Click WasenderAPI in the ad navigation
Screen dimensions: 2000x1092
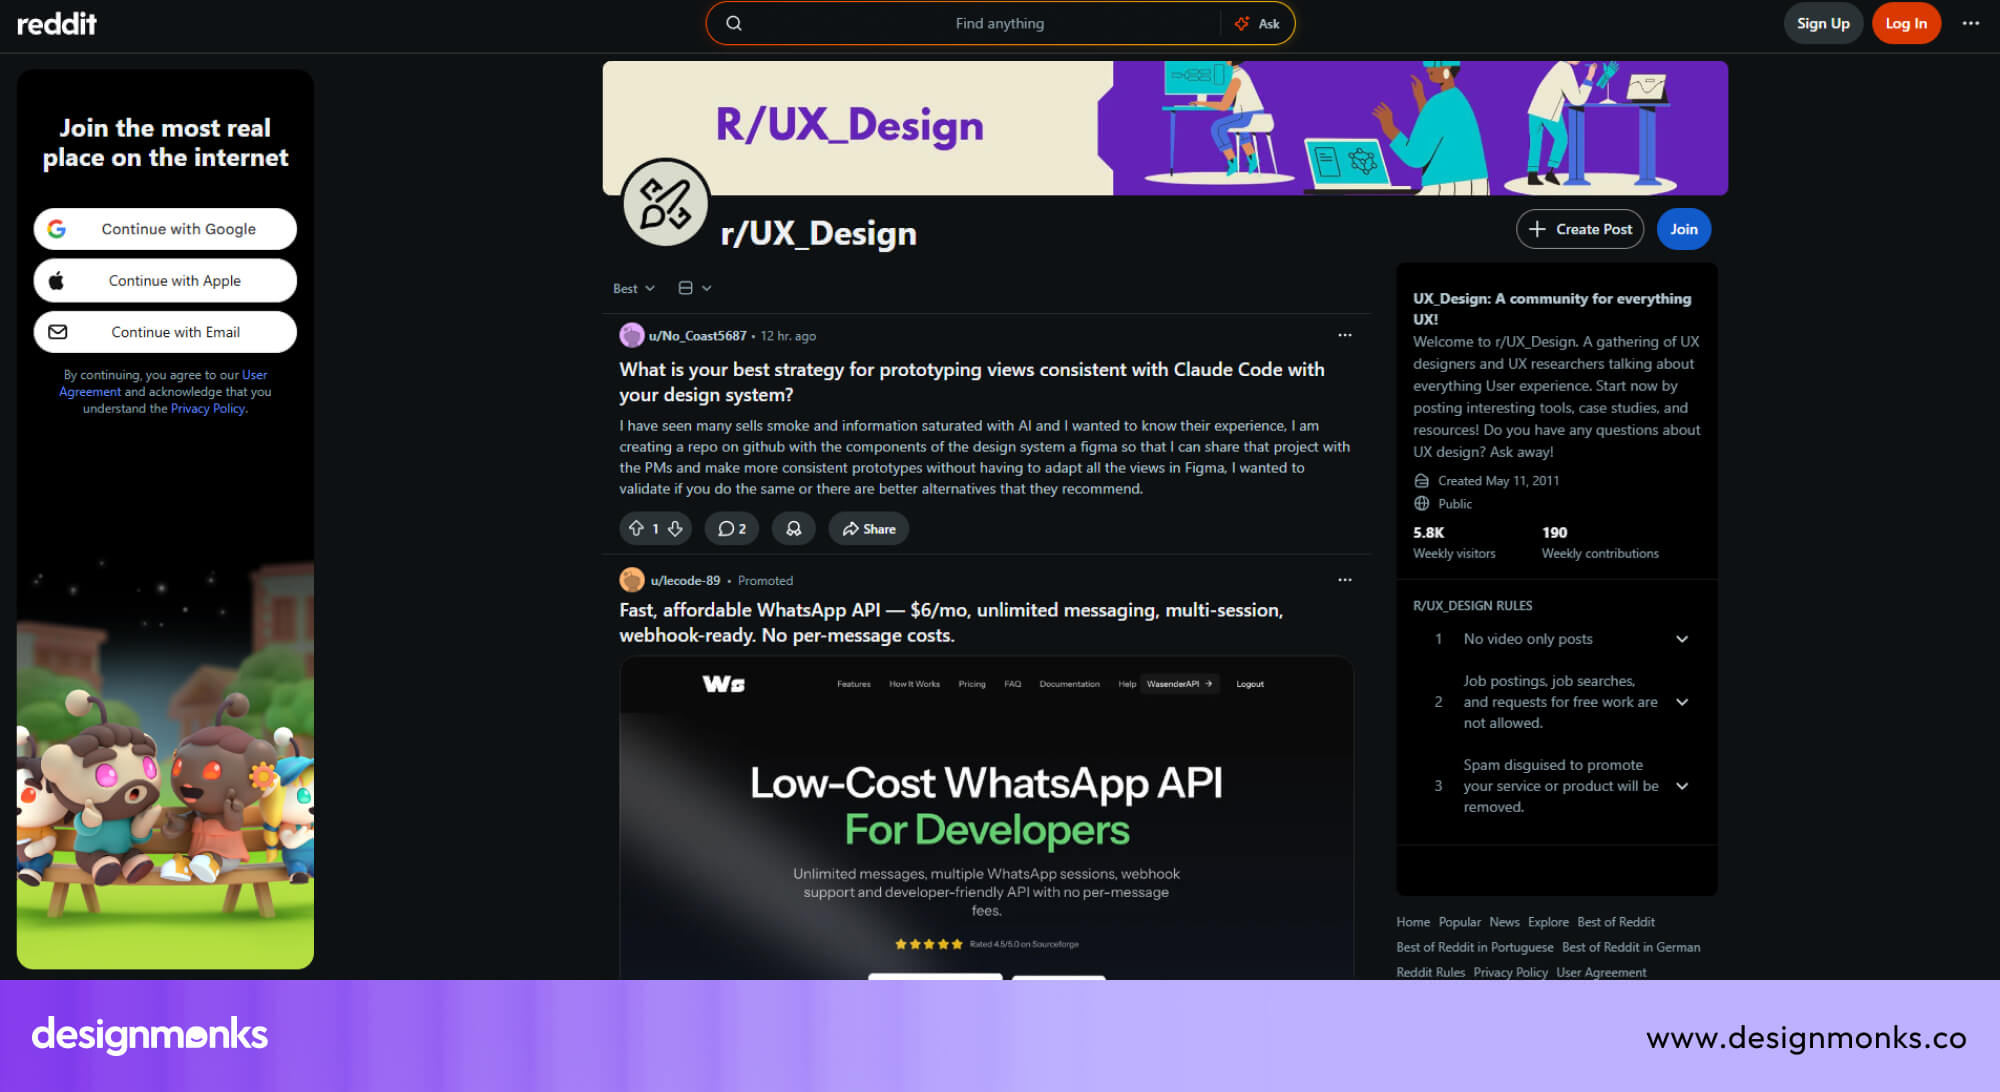[1180, 684]
